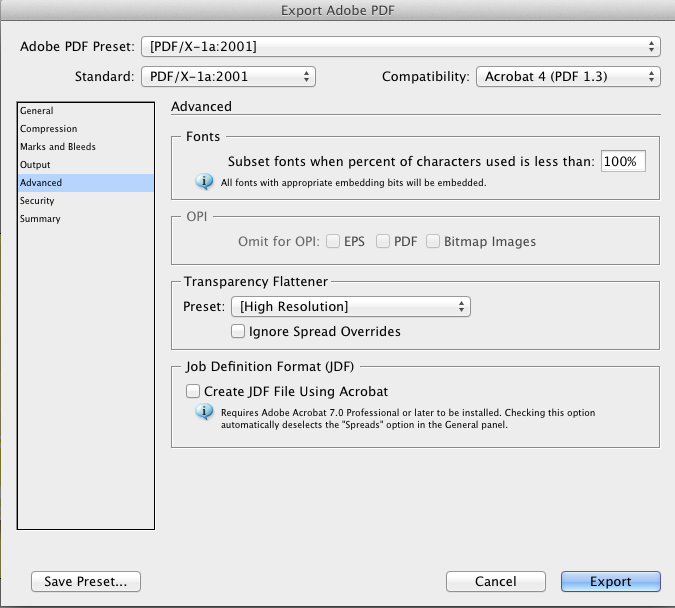Enable Create JDF File Using Acrobat
This screenshot has width=675, height=608.
tap(192, 391)
